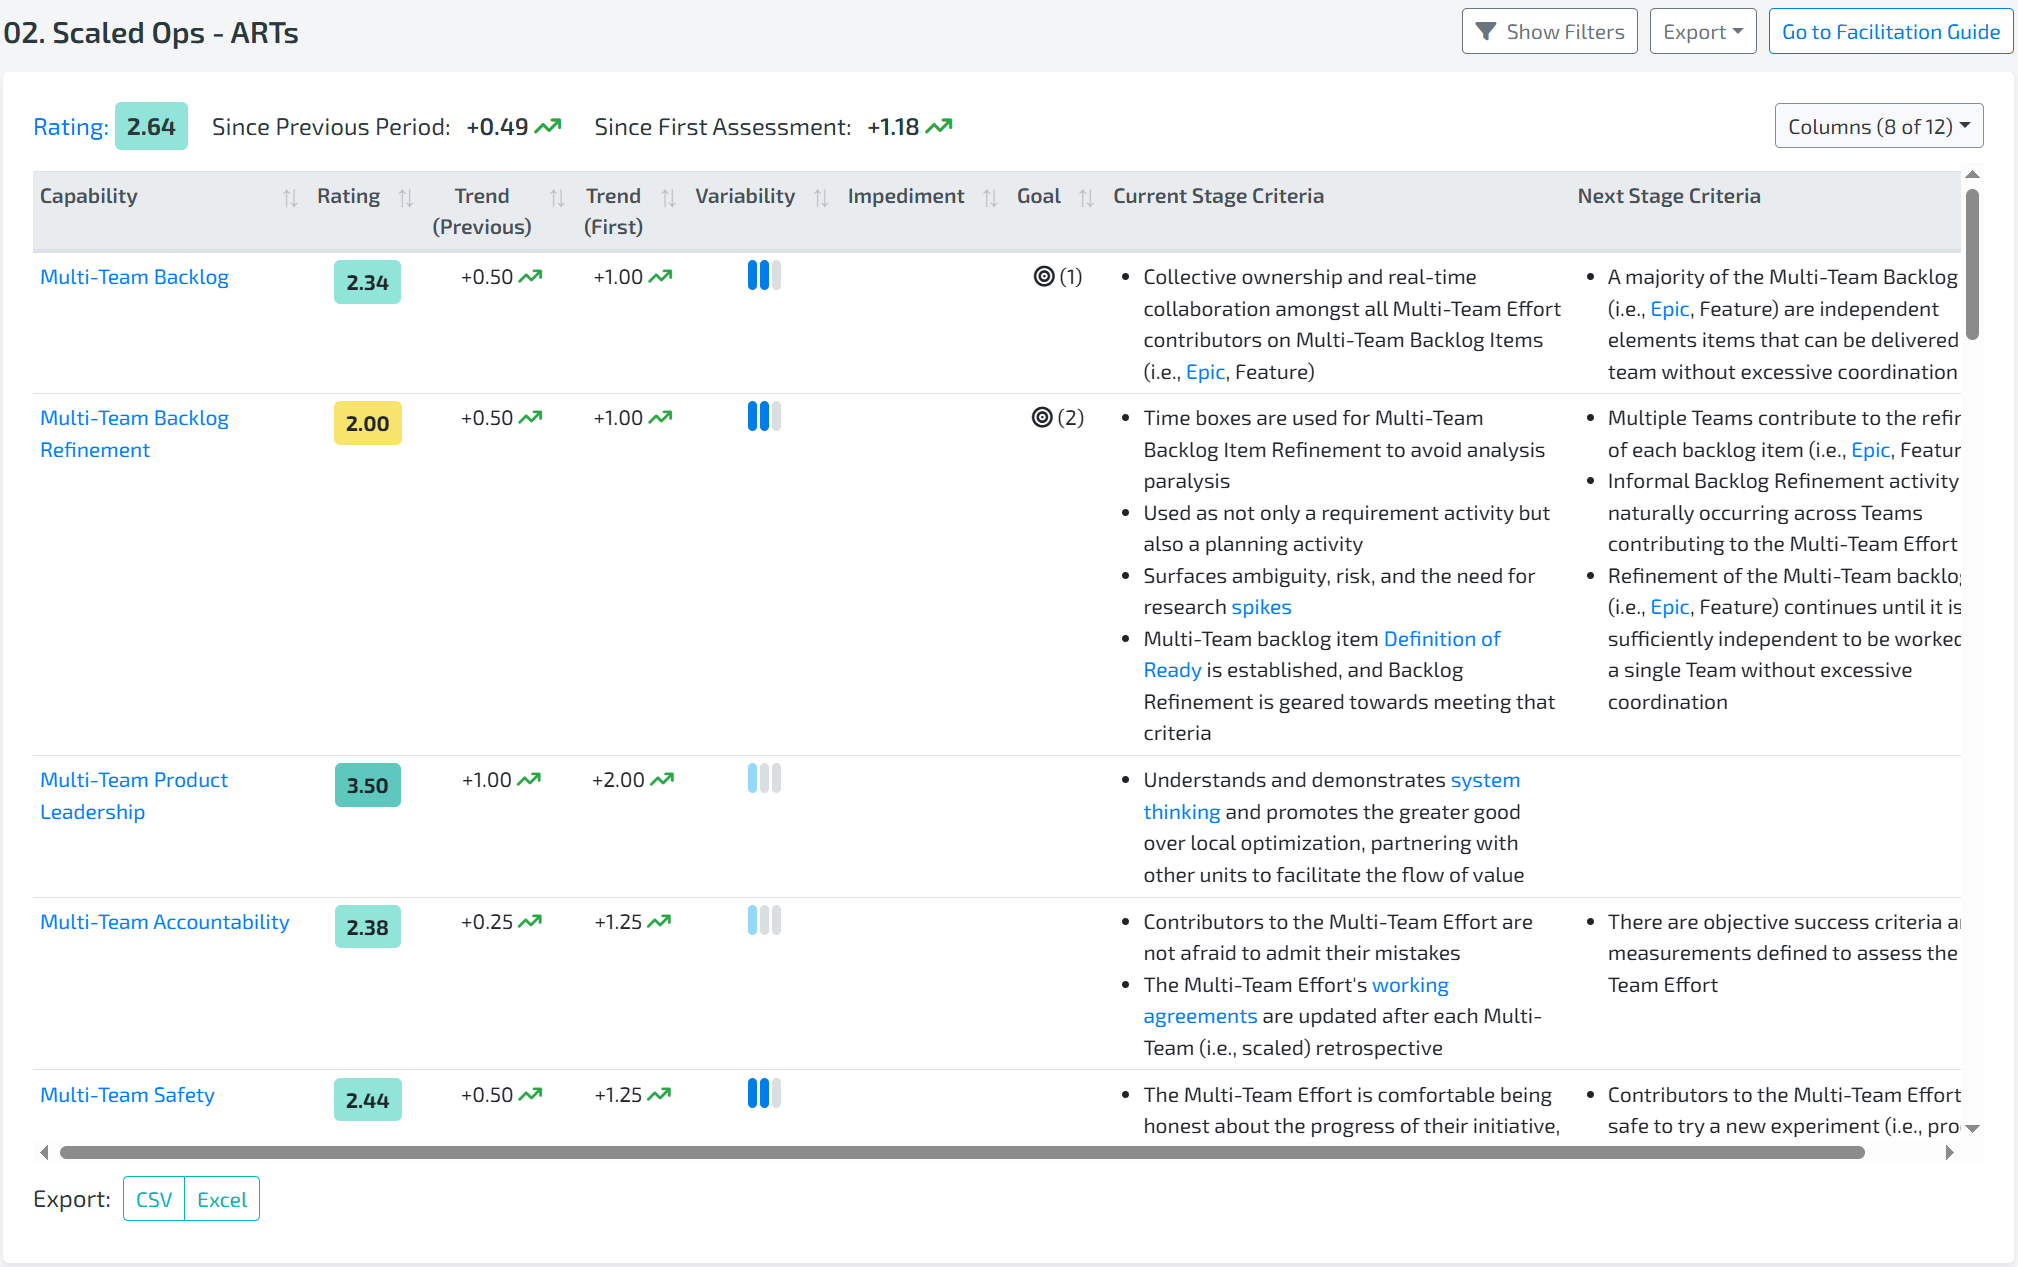Open the Export dropdown menu
The image size is (2018, 1267).
point(1702,32)
